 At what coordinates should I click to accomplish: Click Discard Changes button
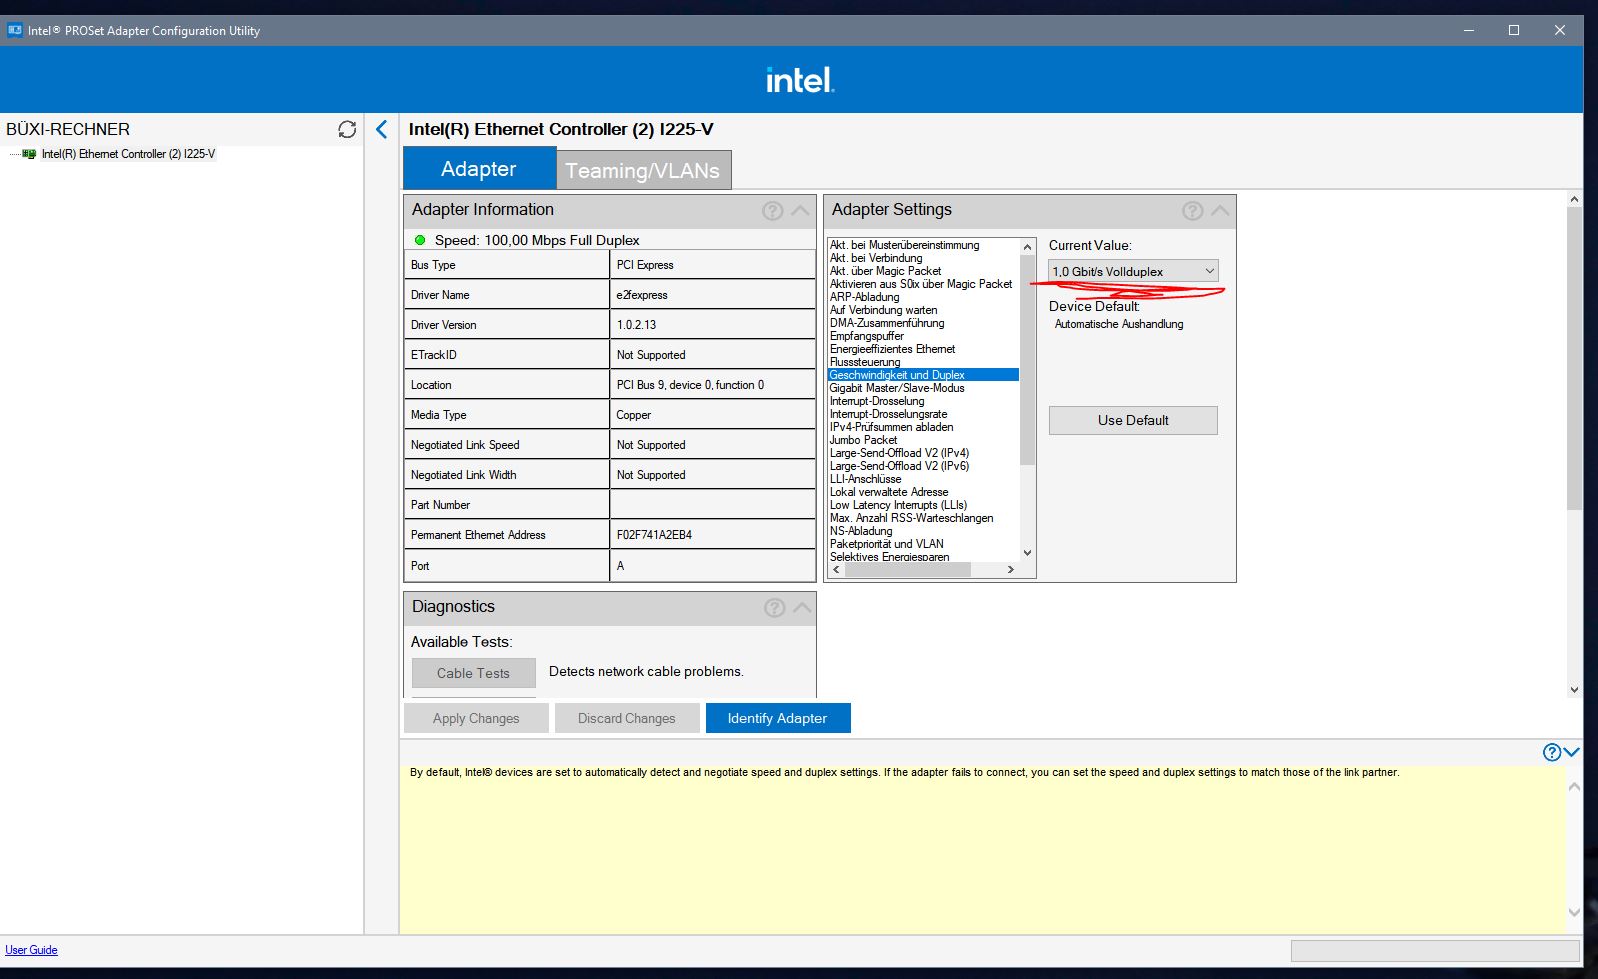[x=627, y=718]
